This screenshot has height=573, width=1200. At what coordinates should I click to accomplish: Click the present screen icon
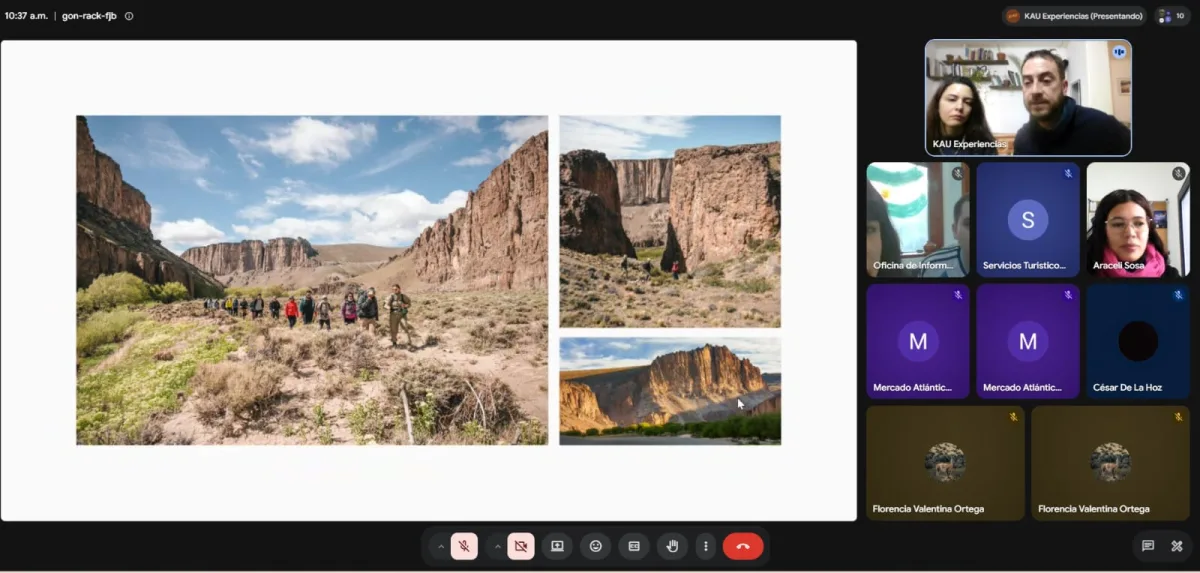557,546
